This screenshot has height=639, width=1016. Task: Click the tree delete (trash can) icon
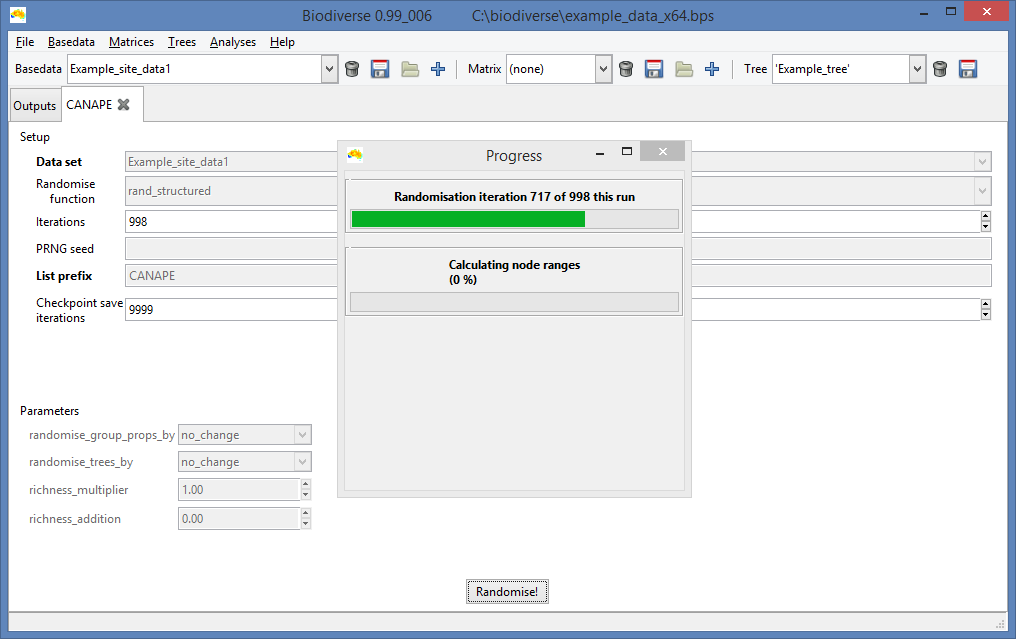point(940,69)
